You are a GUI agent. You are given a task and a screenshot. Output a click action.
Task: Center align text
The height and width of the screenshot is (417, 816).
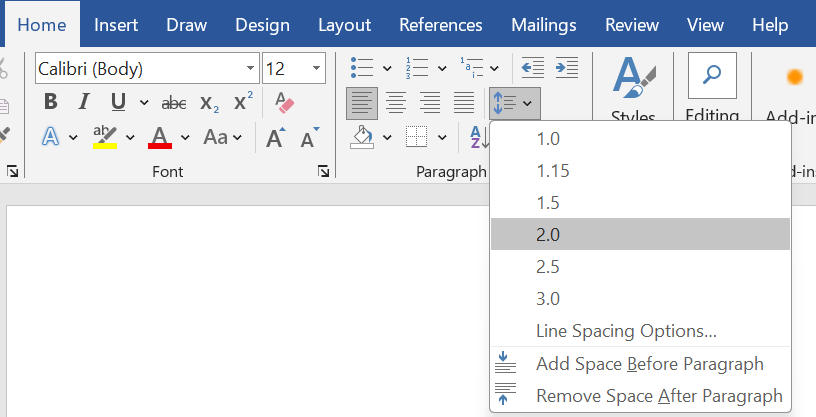click(x=396, y=103)
